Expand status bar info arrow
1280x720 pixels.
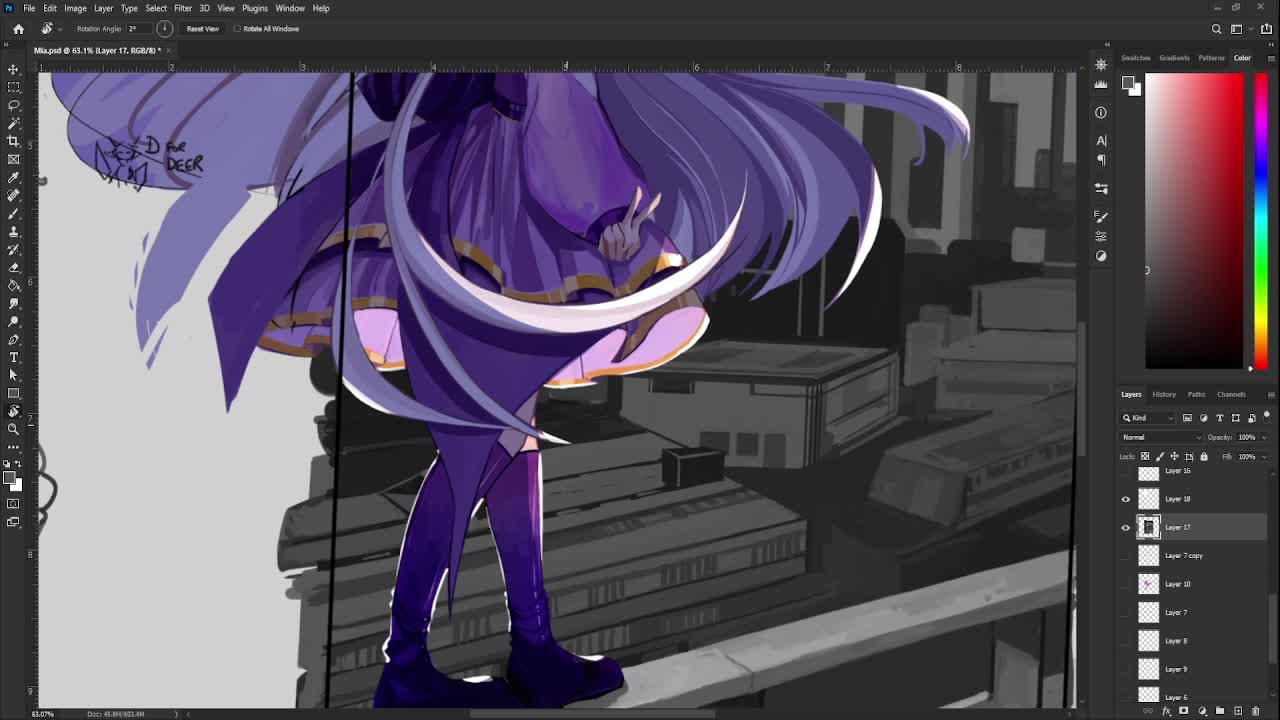tap(177, 714)
